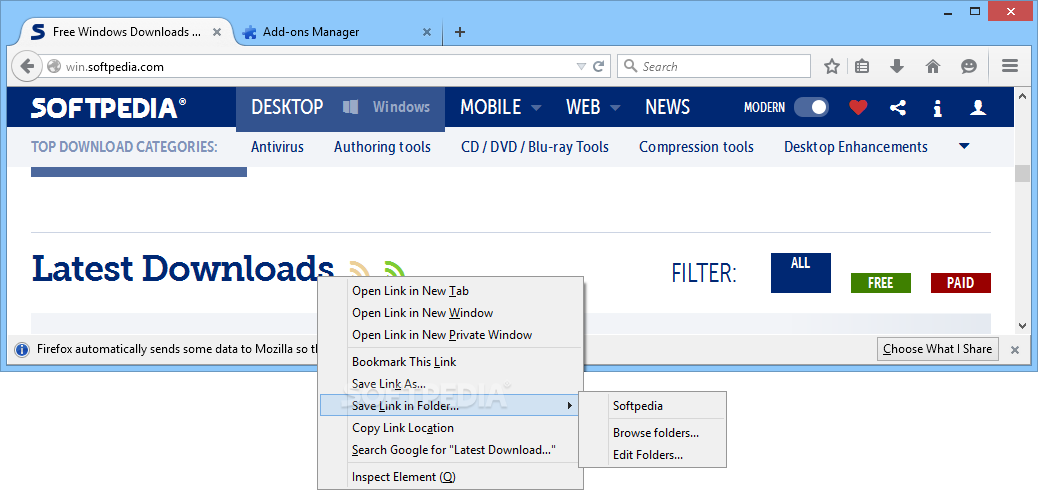
Task: Open the info icon in Softpedia header
Action: [937, 108]
